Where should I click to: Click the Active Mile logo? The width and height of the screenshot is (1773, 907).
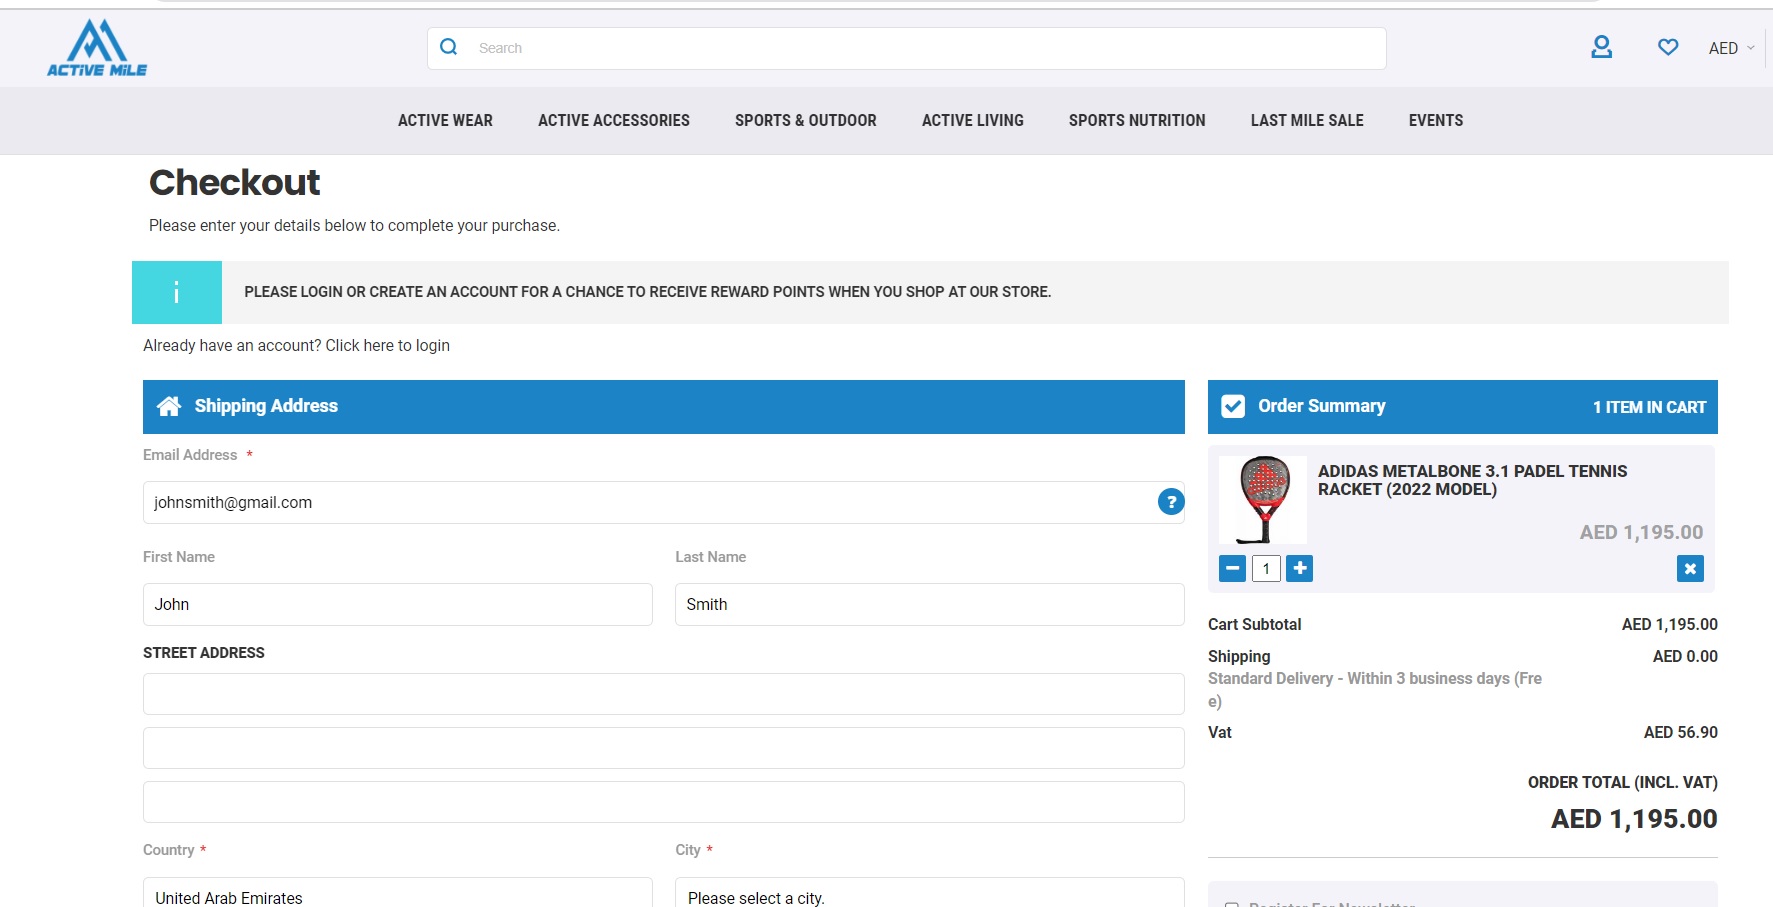[97, 48]
